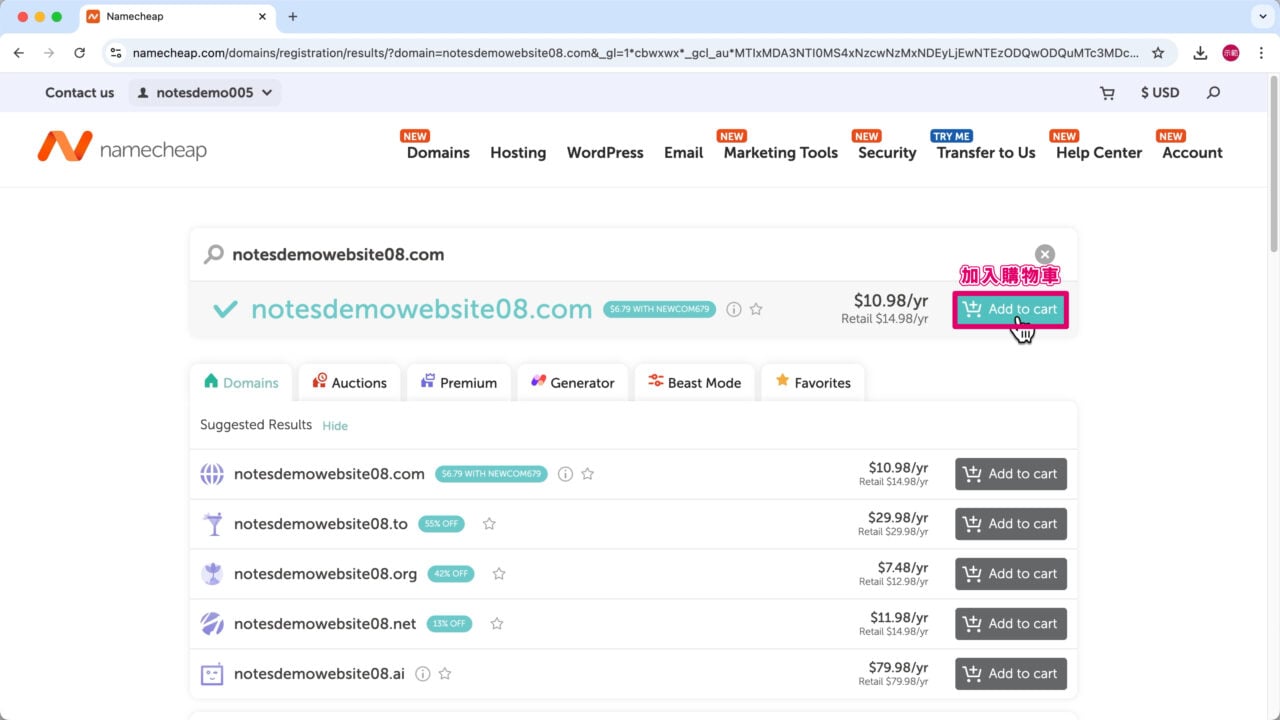Click the search magnifier icon in header

[1213, 93]
